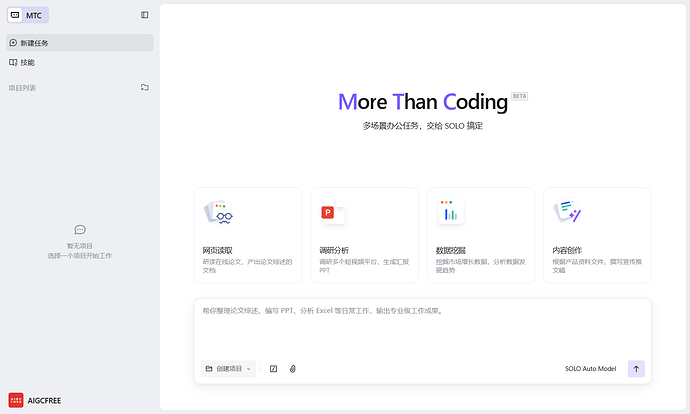The width and height of the screenshot is (690, 414).
Task: Click the 暂无项目 empty-state text
Action: 80,246
